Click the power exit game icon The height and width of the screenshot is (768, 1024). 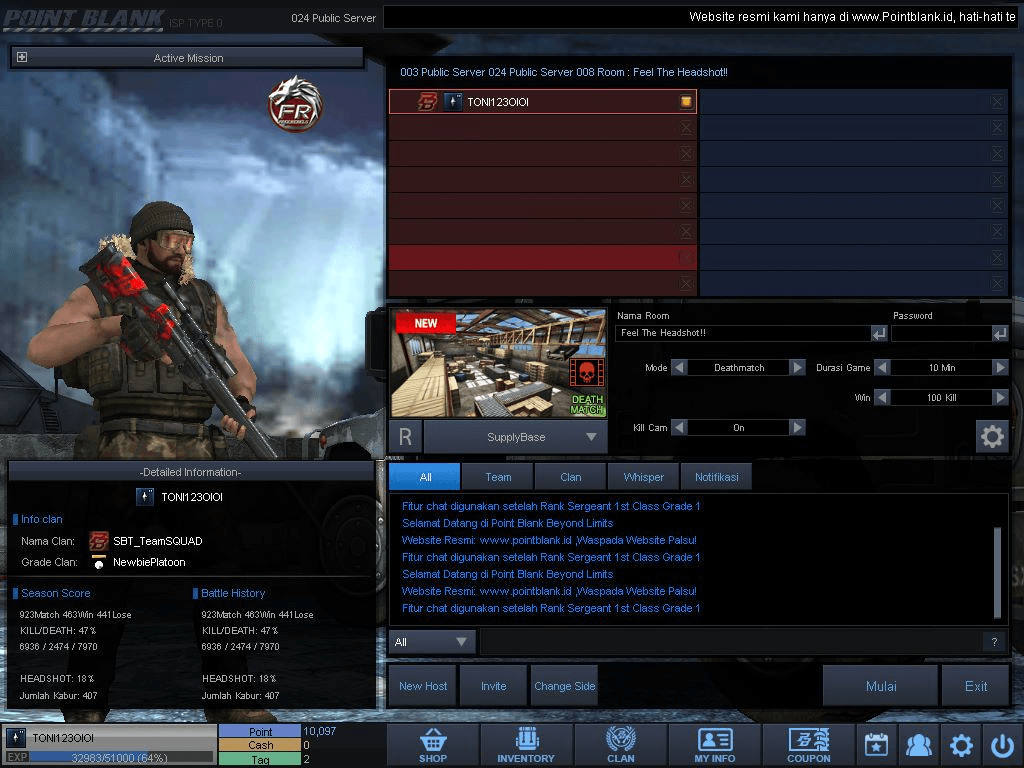pos(1002,745)
